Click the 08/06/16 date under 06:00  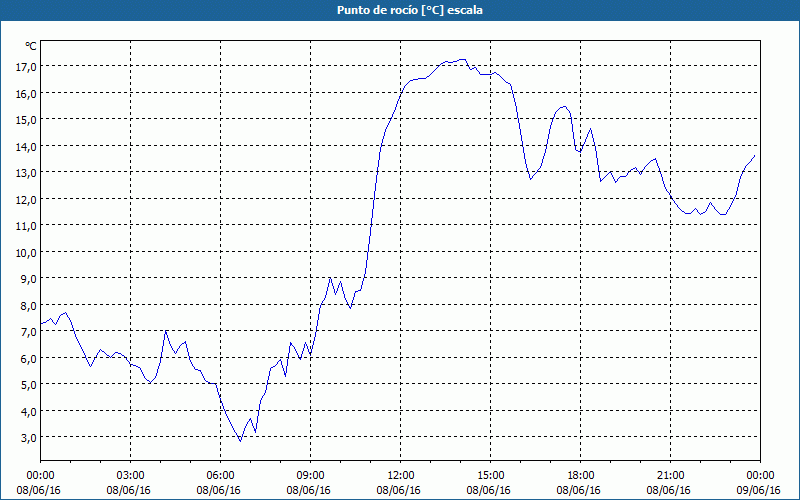218,490
